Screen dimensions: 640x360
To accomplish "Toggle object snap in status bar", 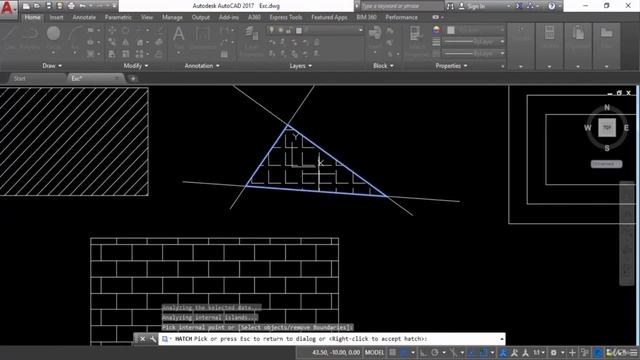I will 483,353.
